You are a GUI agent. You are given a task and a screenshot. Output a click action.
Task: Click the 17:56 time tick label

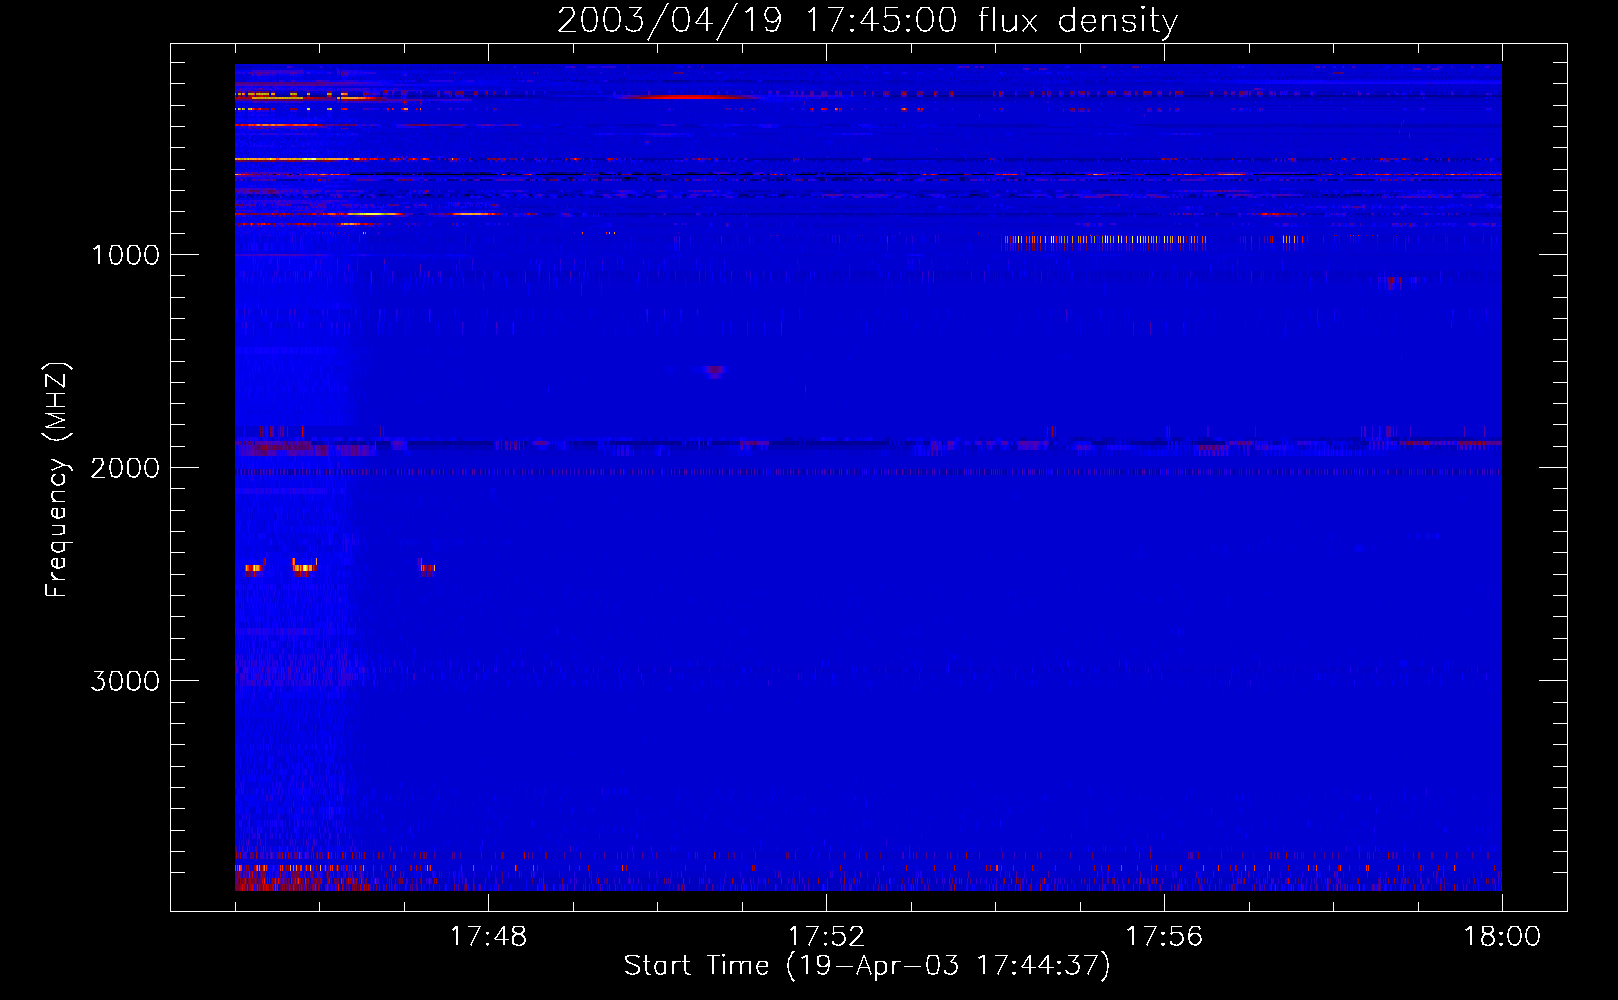pyautogui.click(x=1164, y=937)
